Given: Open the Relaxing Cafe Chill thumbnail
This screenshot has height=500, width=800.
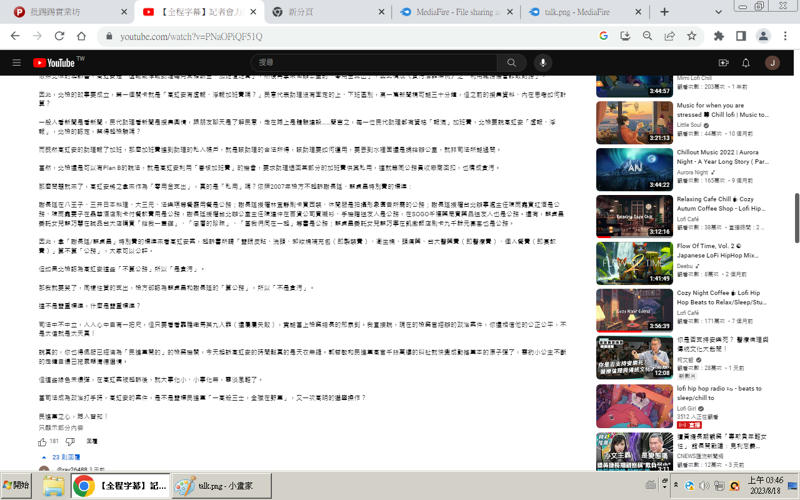Looking at the screenshot, I should [634, 216].
